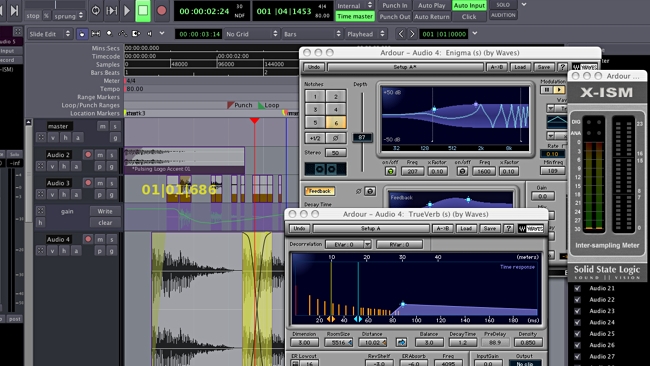The width and height of the screenshot is (650, 366).
Task: Click the red record button in transport
Action: tap(162, 10)
